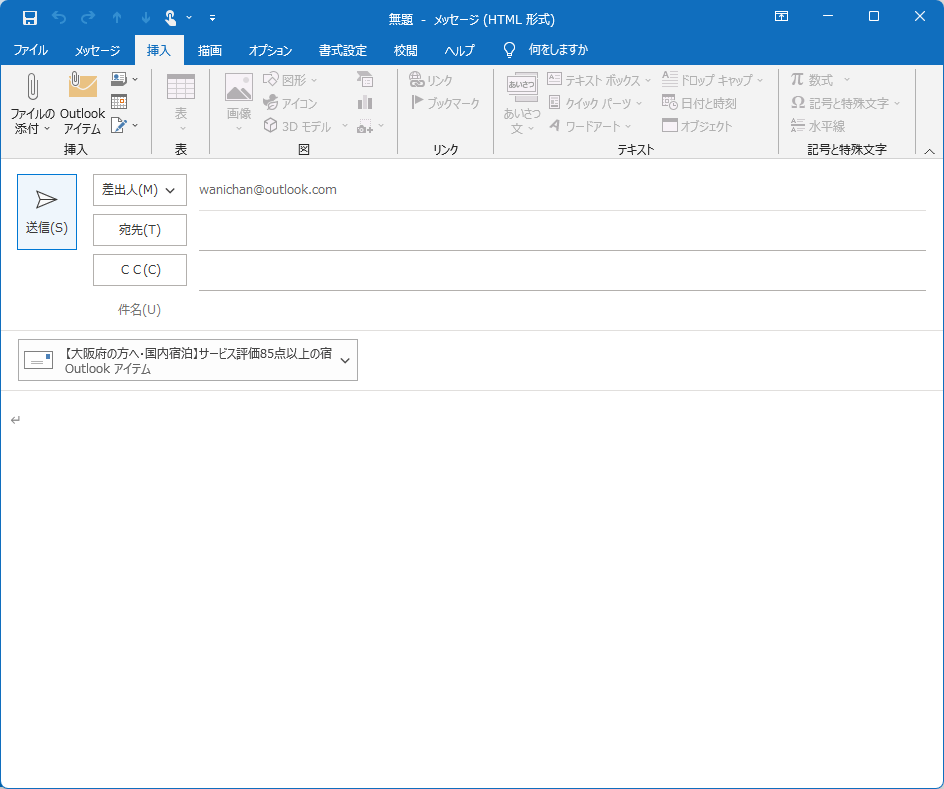Click the 宛先 recipient input field
Viewport: 944px width, 789px height.
[562, 231]
